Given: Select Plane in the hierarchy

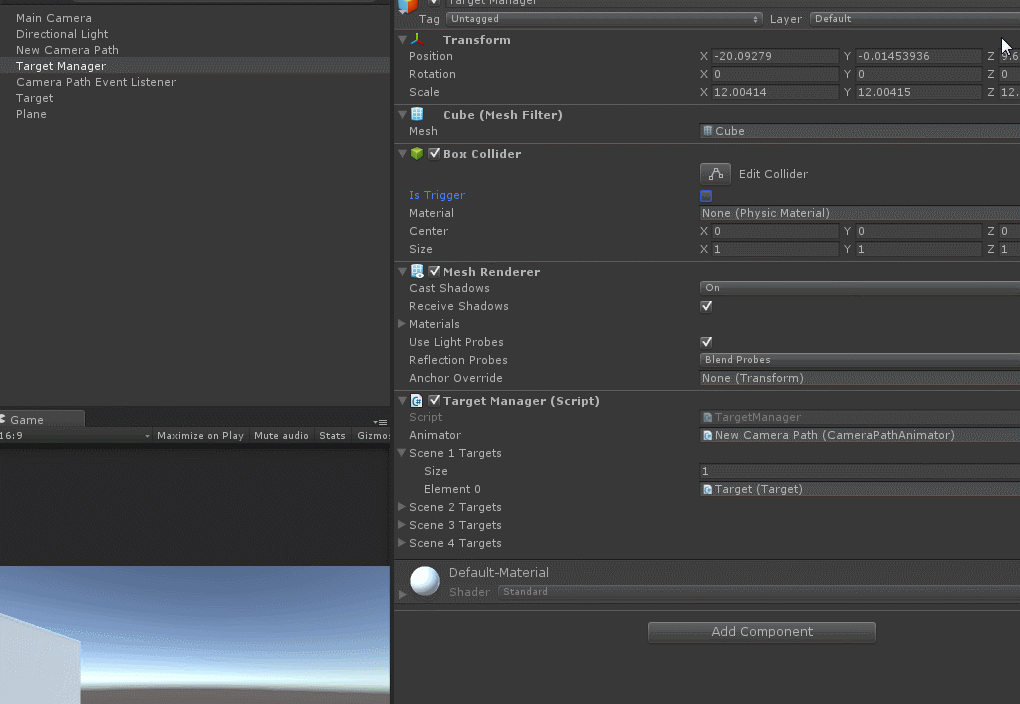Looking at the screenshot, I should tap(31, 114).
